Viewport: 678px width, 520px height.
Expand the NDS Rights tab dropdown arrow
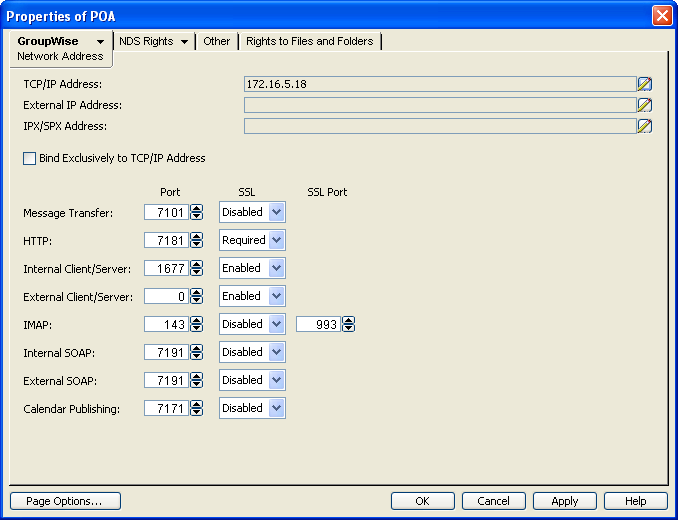184,42
